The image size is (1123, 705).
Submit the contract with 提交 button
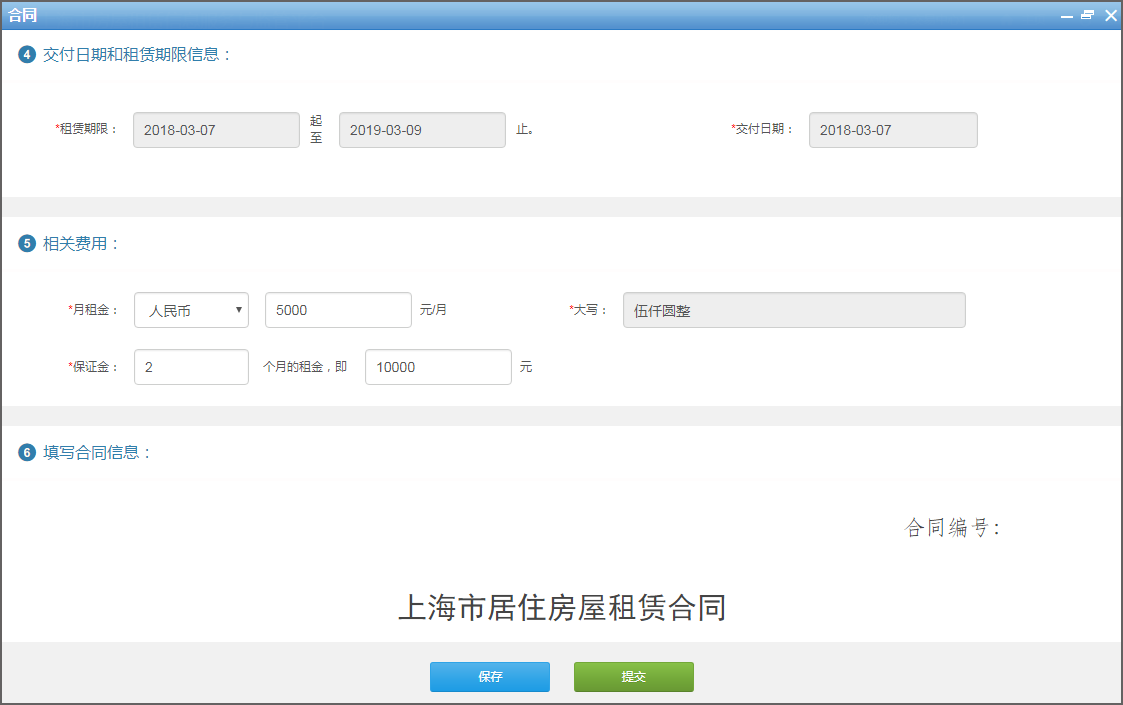[634, 677]
